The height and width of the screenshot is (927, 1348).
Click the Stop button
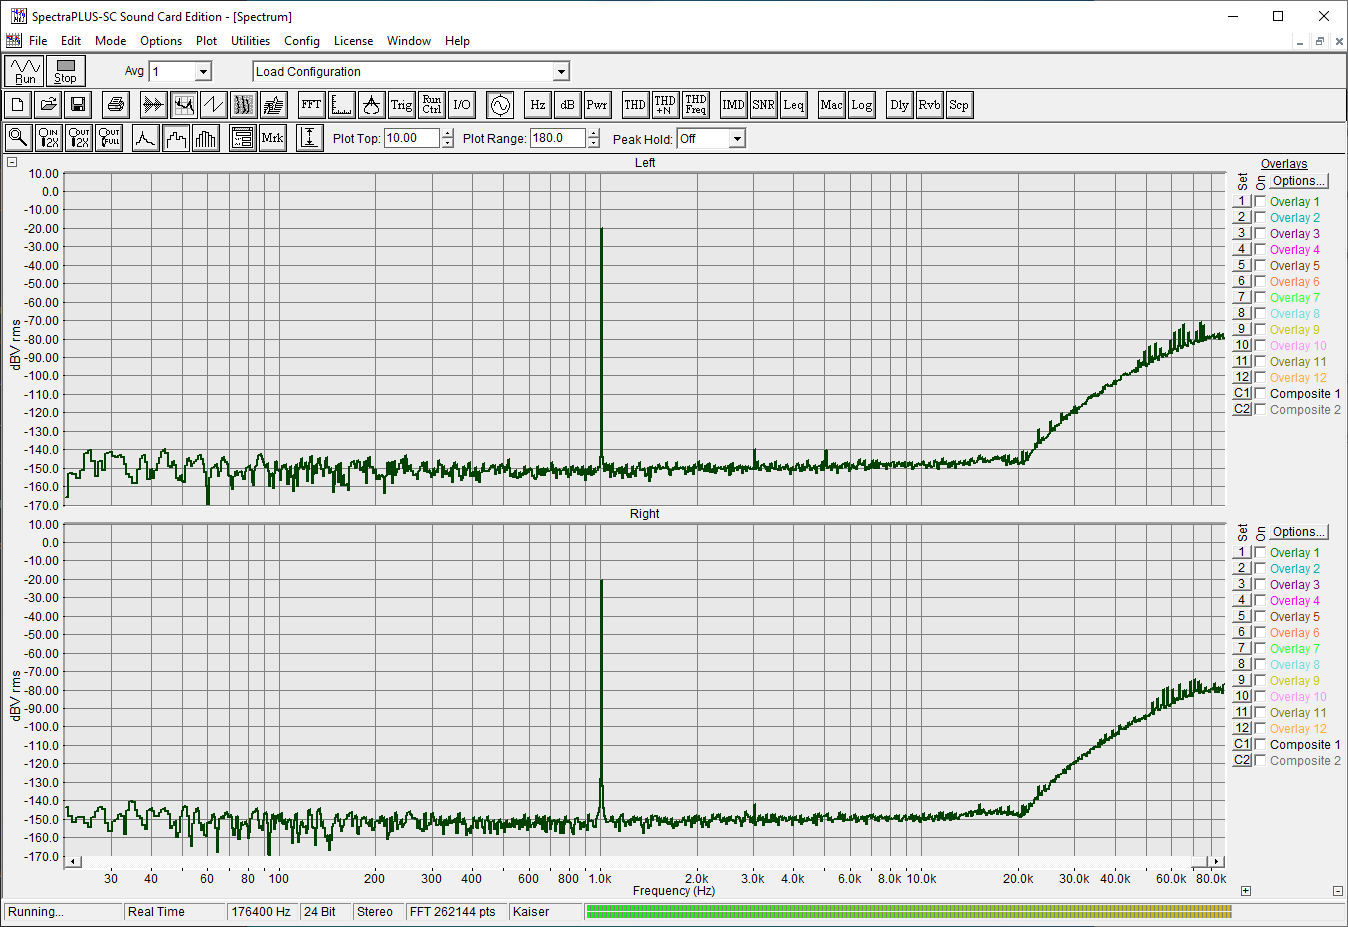click(x=66, y=71)
